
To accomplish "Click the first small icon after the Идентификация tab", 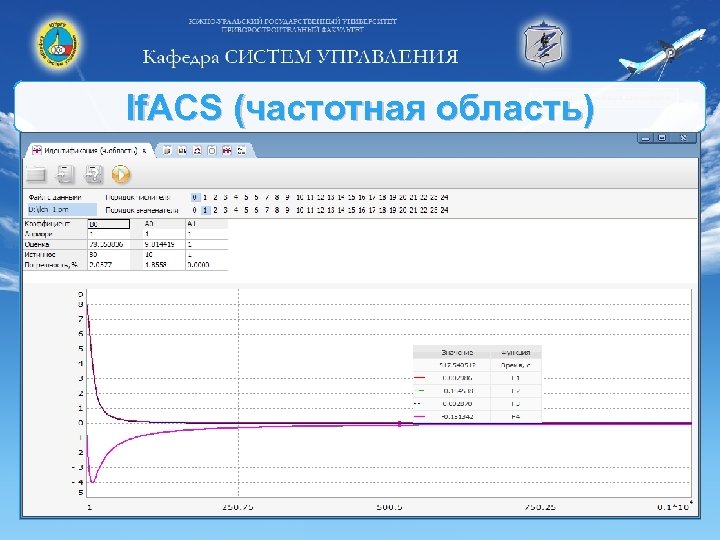I will pos(167,151).
